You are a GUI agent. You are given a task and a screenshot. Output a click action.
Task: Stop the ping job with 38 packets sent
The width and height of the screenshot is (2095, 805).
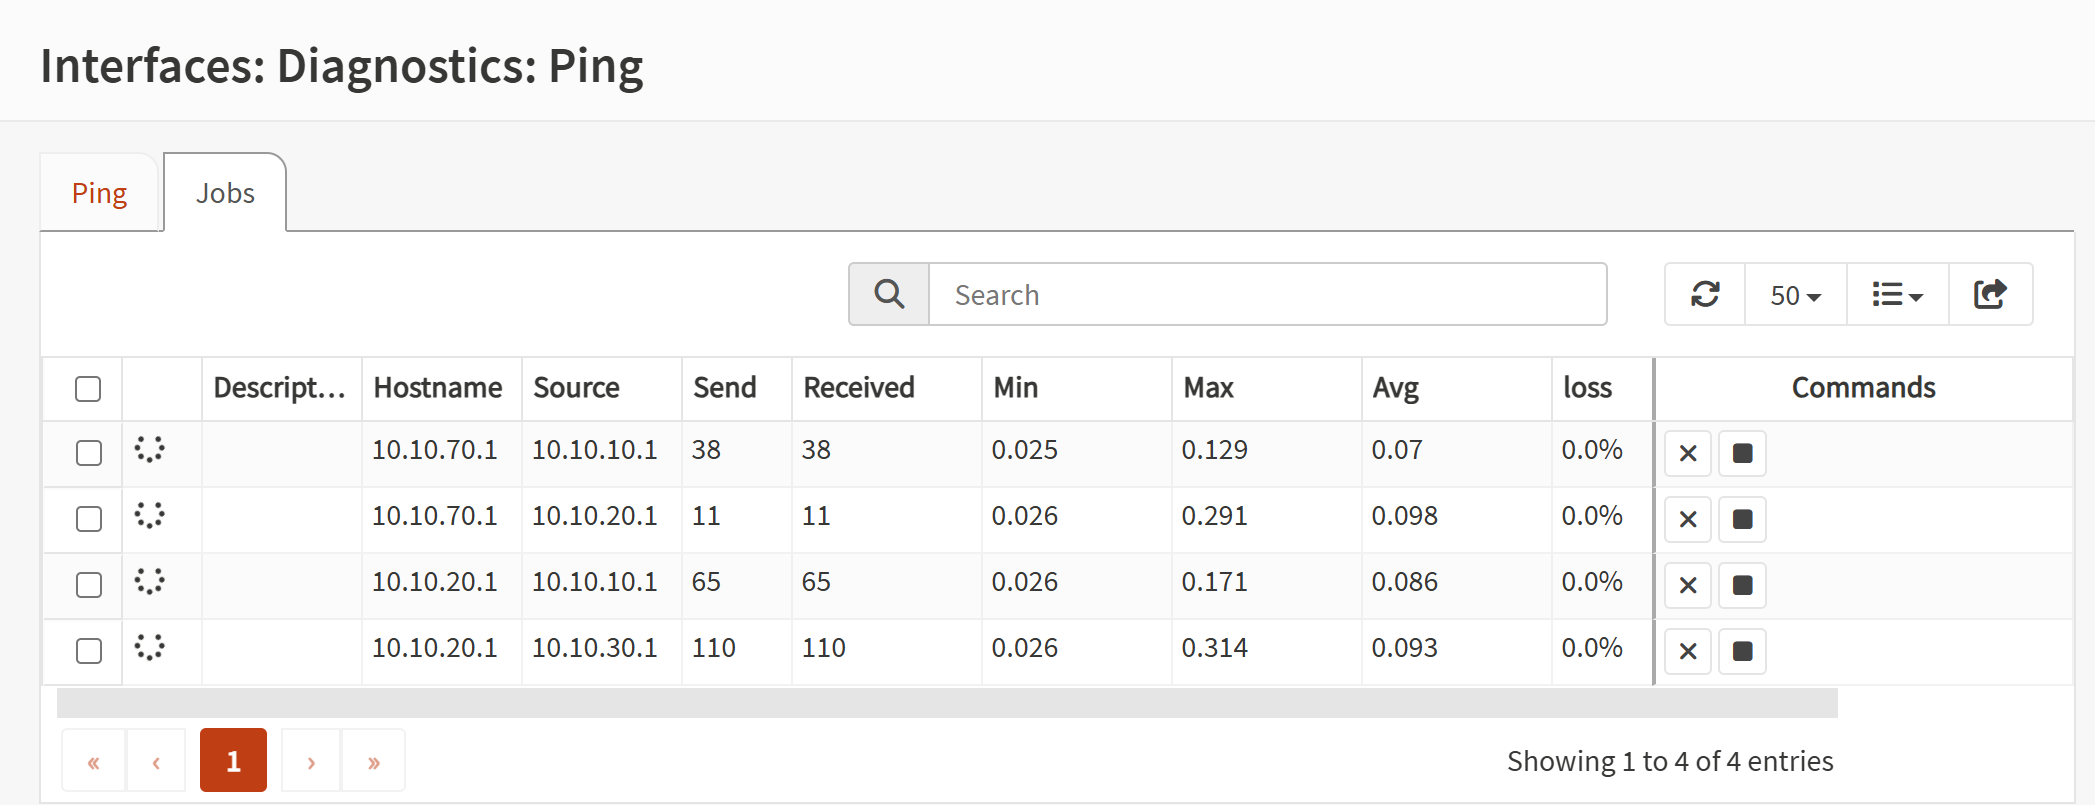click(1742, 453)
